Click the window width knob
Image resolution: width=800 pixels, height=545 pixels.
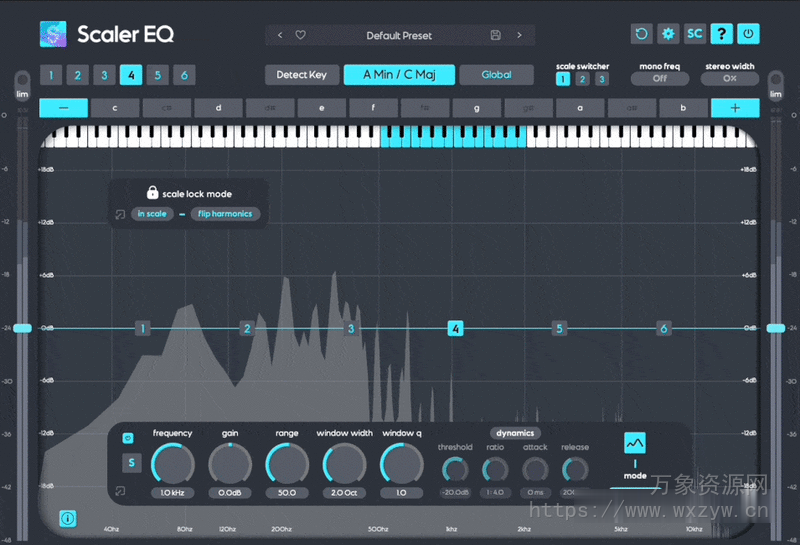tap(344, 464)
